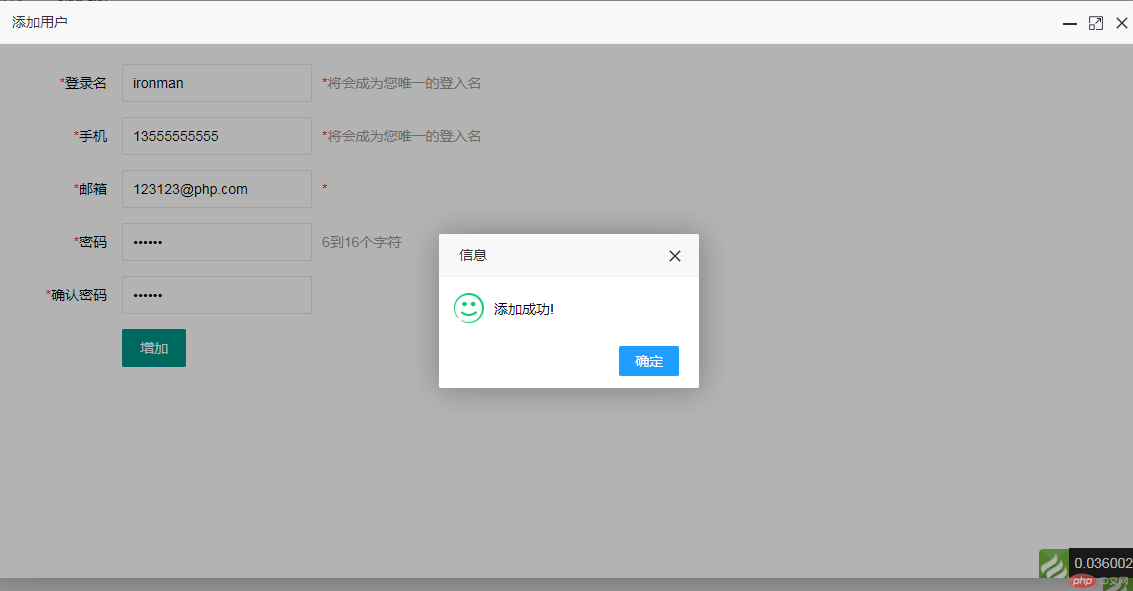The width and height of the screenshot is (1133, 591).
Task: Click the 密码 password field
Action: point(216,242)
